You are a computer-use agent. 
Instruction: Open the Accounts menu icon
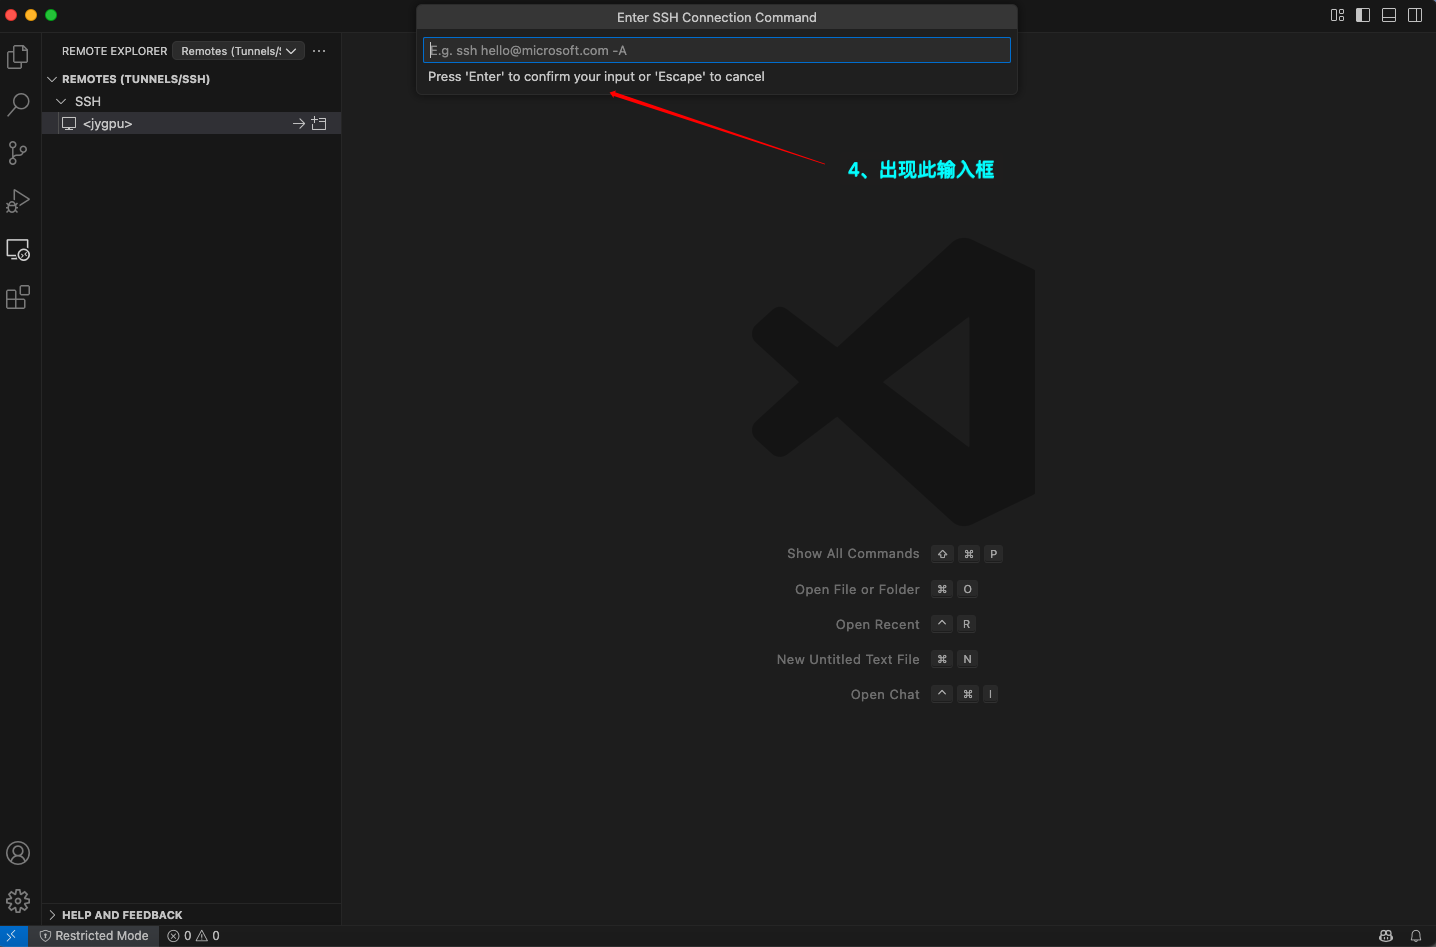pos(18,853)
